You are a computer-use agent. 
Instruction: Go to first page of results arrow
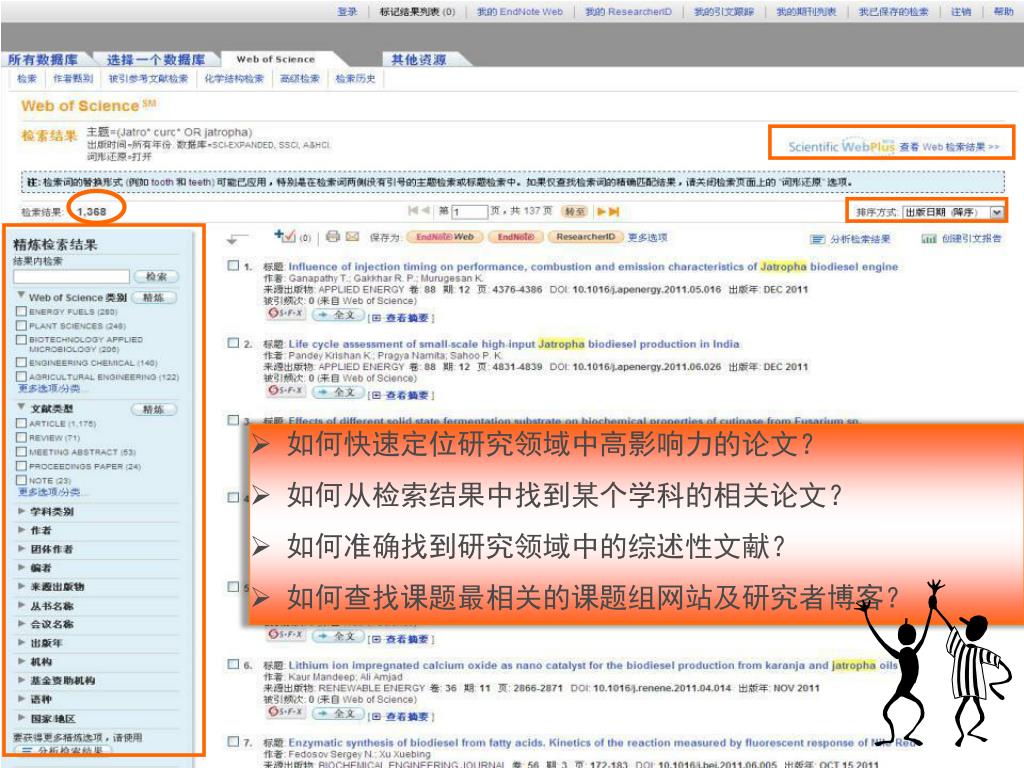[413, 210]
